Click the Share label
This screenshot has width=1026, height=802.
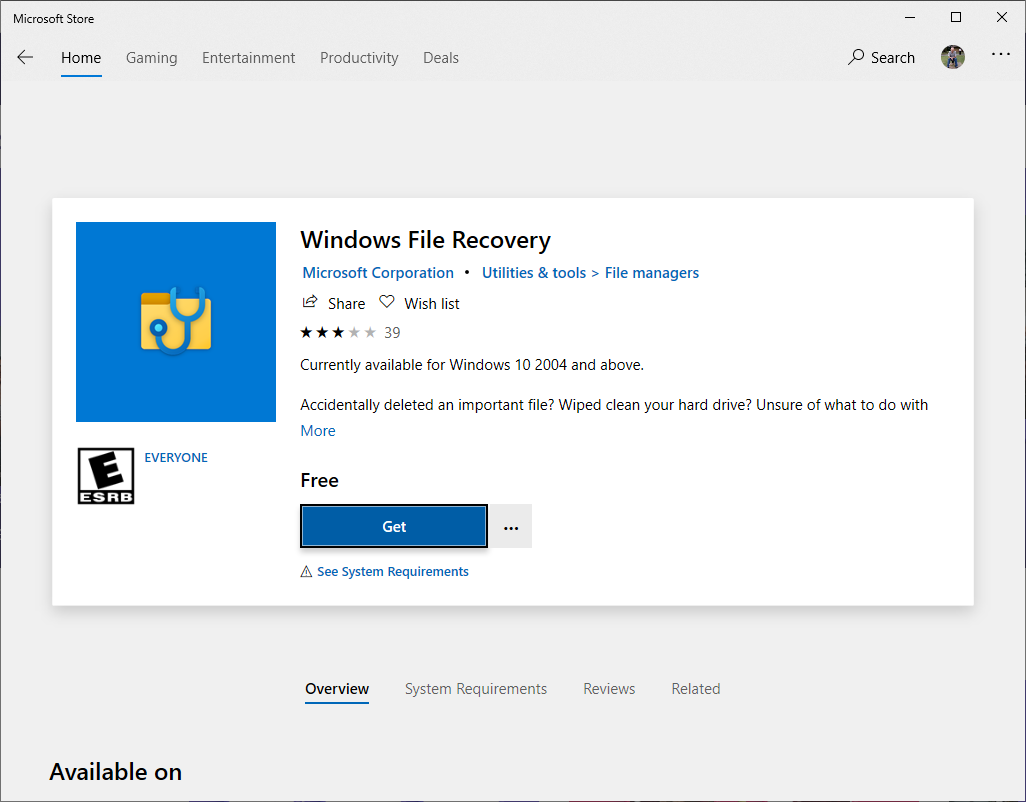347,304
